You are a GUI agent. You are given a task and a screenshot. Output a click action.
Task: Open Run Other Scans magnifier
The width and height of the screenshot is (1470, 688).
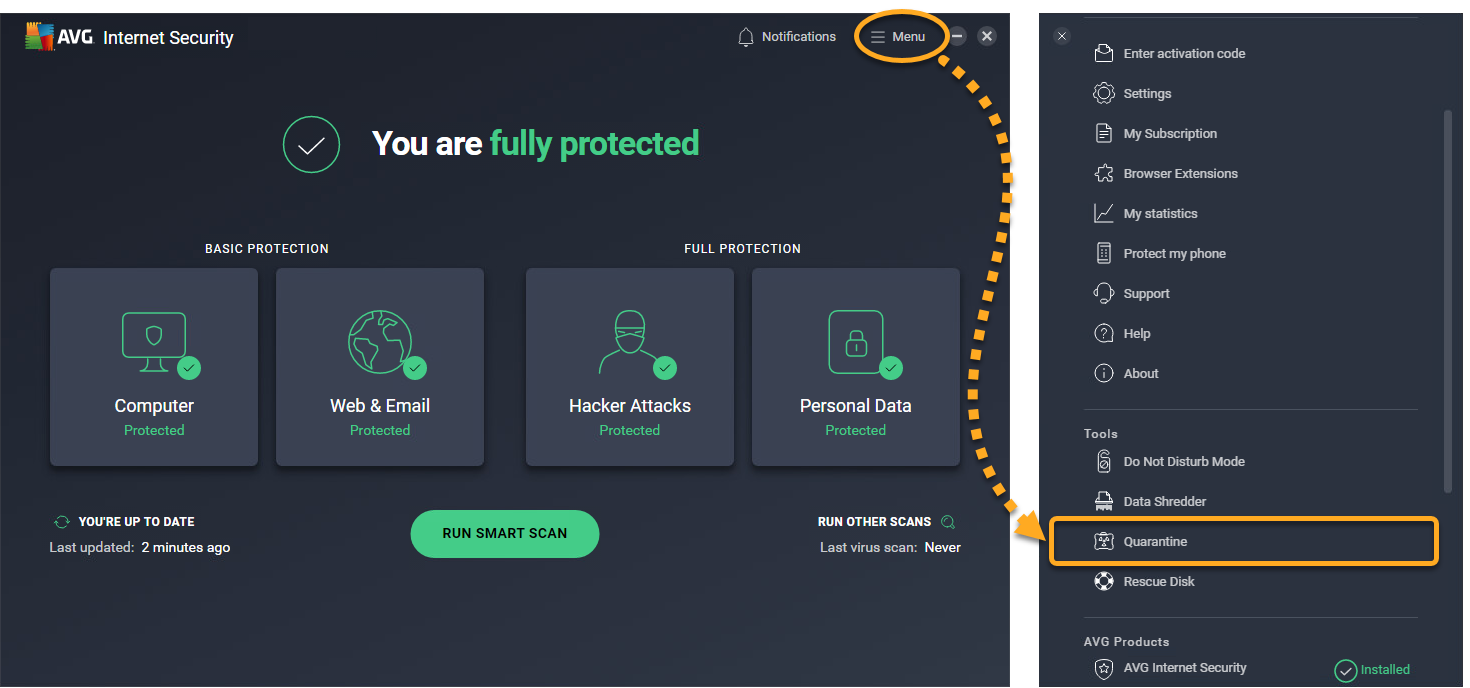point(948,521)
